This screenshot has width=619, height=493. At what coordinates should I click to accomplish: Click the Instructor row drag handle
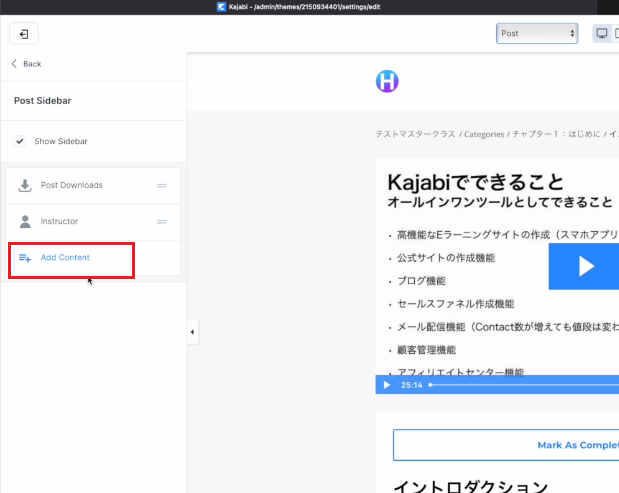click(x=161, y=222)
